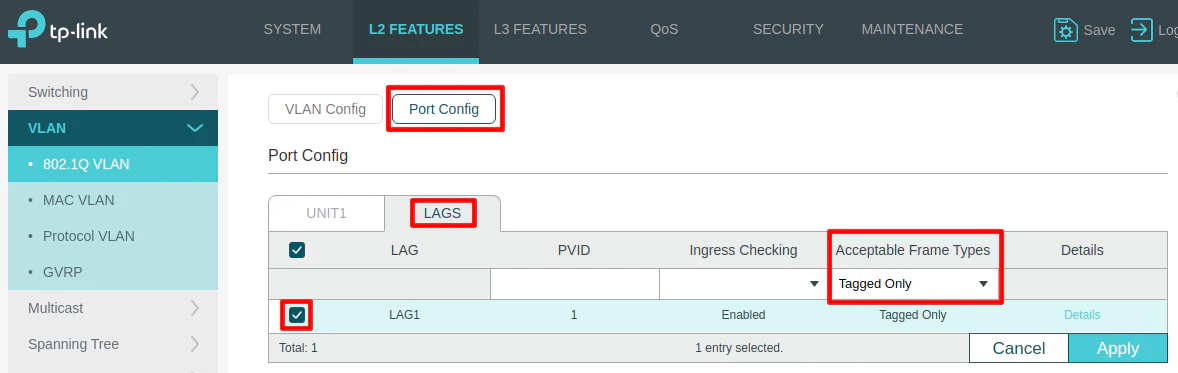Click the Enabled cell for LAG1

pos(743,315)
